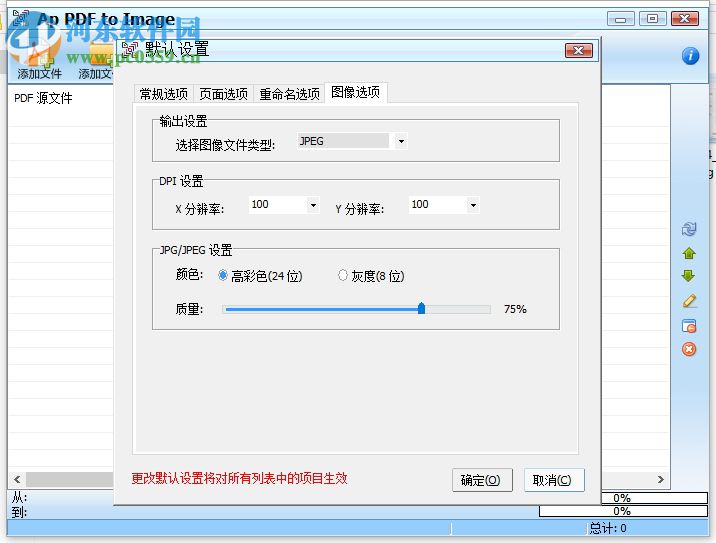Click the Y 分辨率 value field showing 100
Viewport: 716px width, 543px height.
tap(438, 205)
